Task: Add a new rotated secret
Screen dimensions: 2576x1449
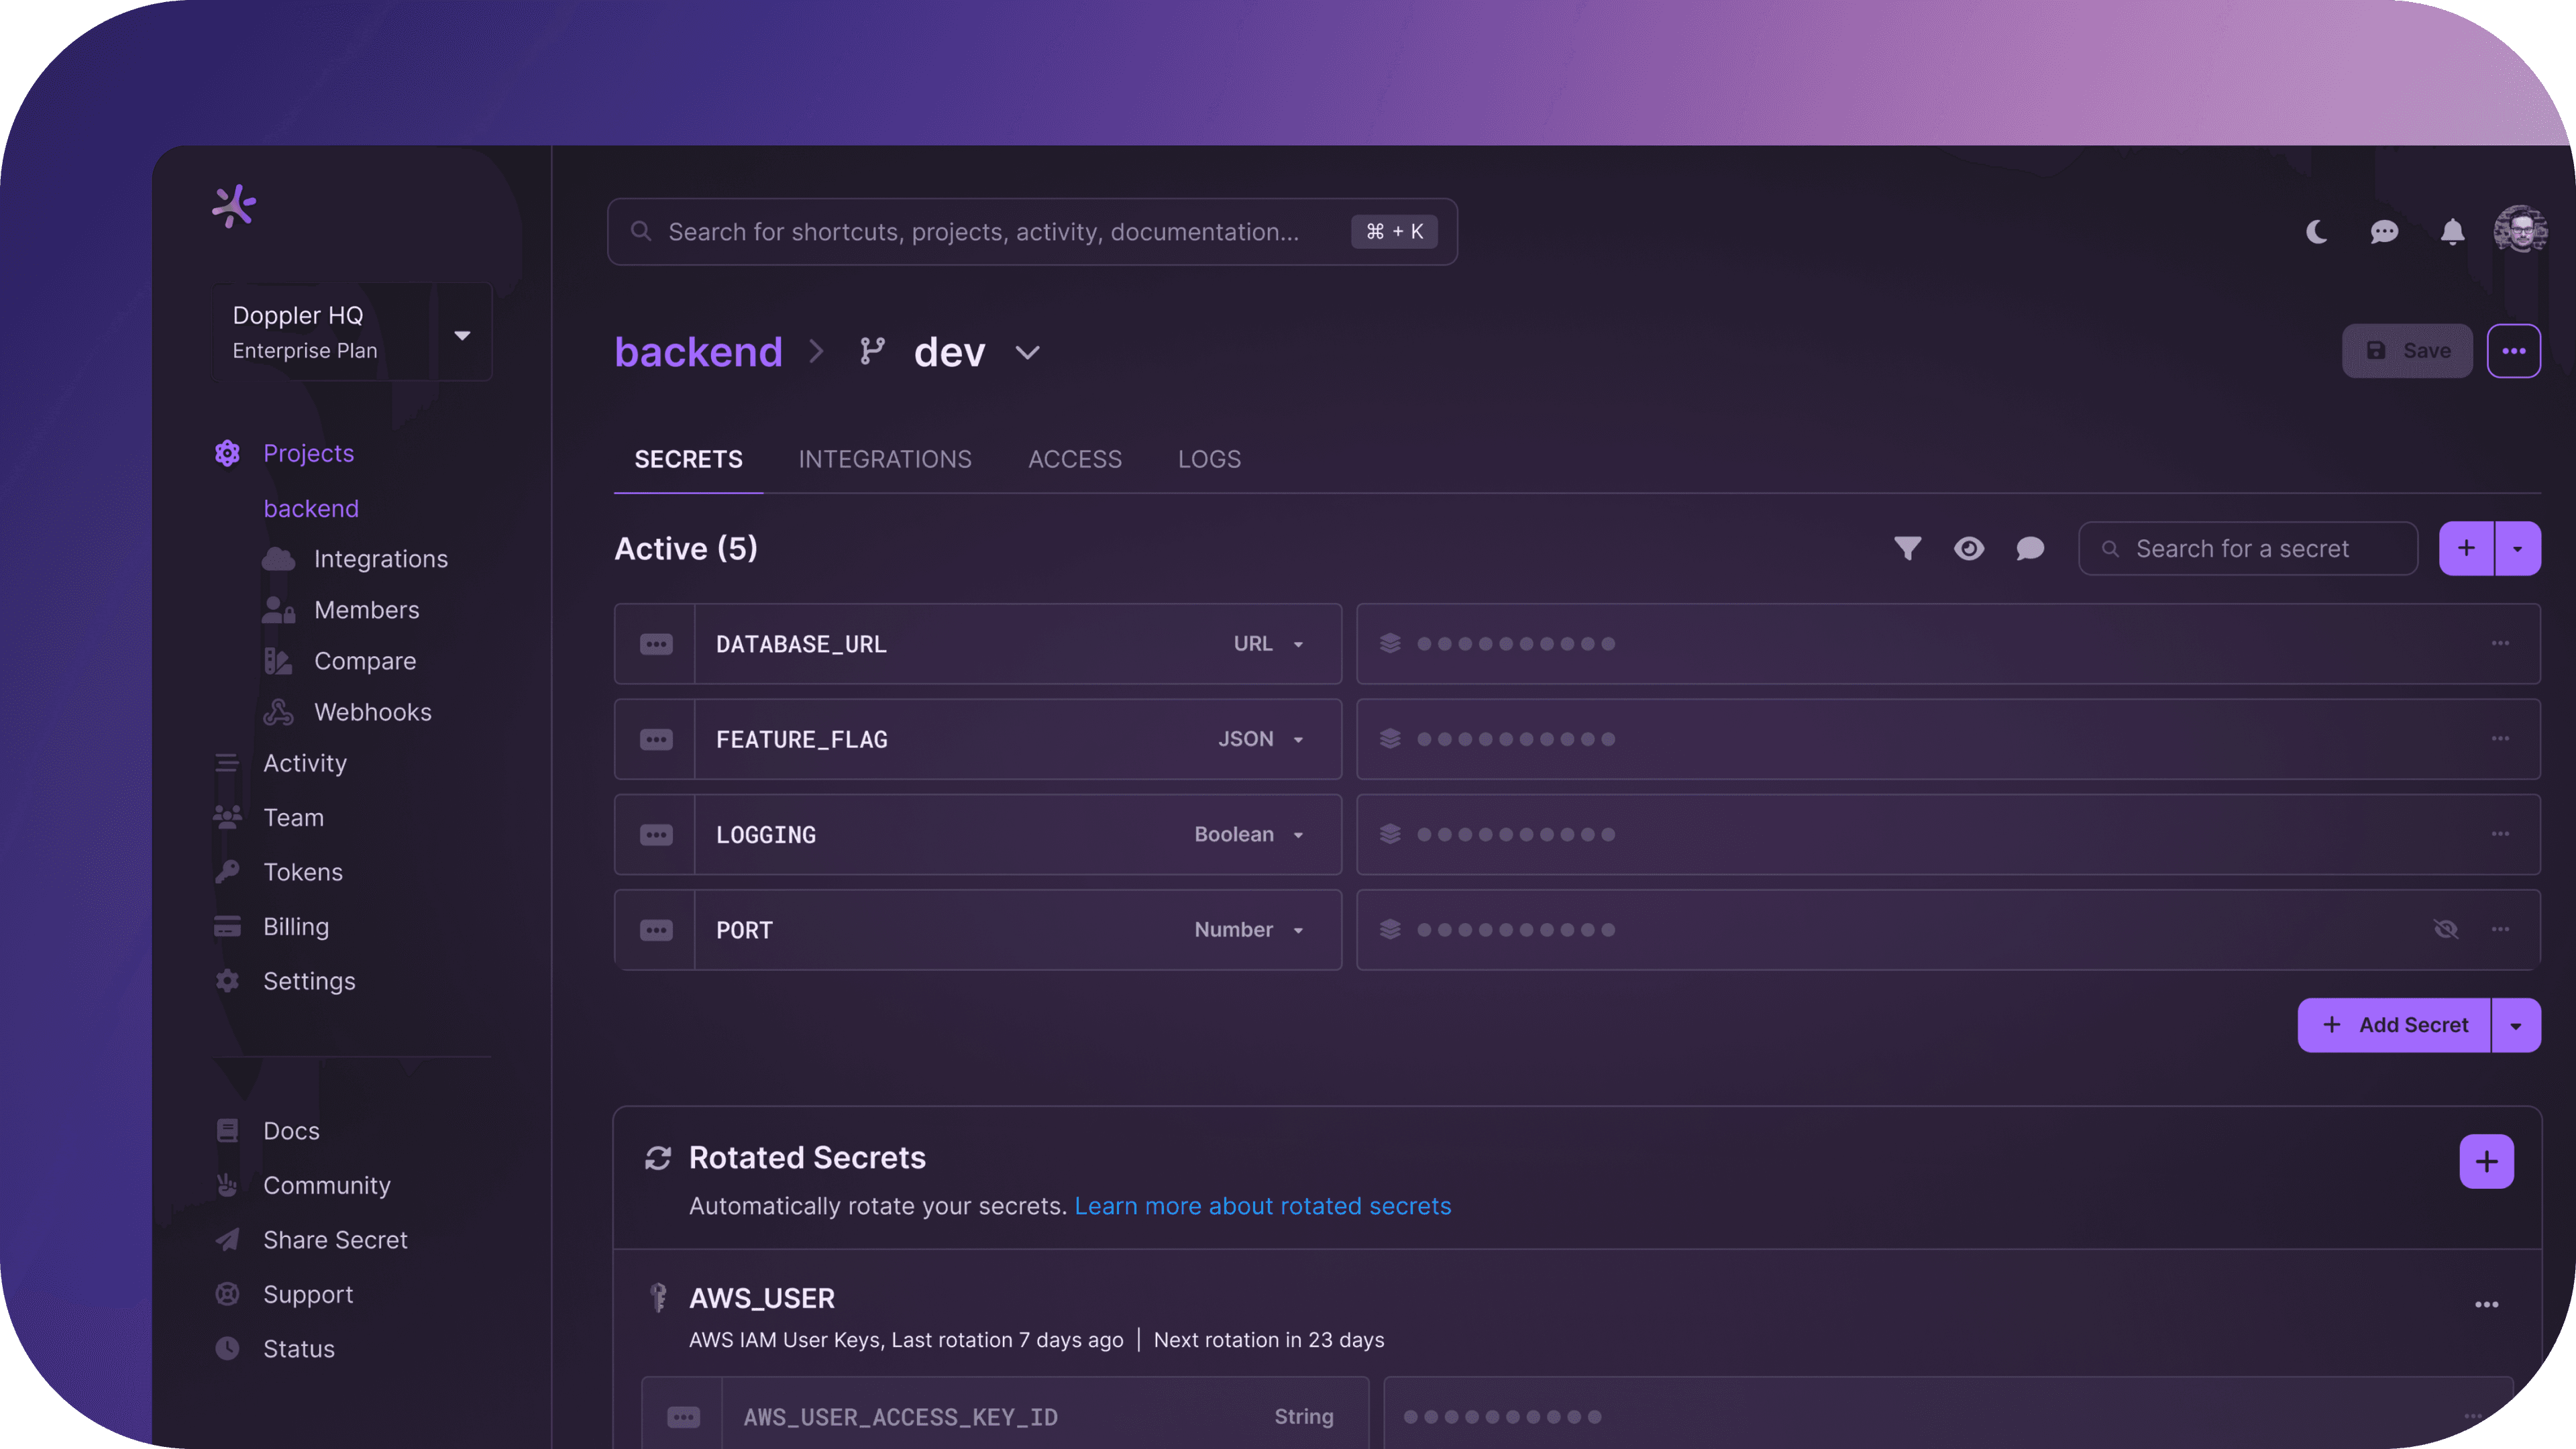Action: click(x=2486, y=1161)
